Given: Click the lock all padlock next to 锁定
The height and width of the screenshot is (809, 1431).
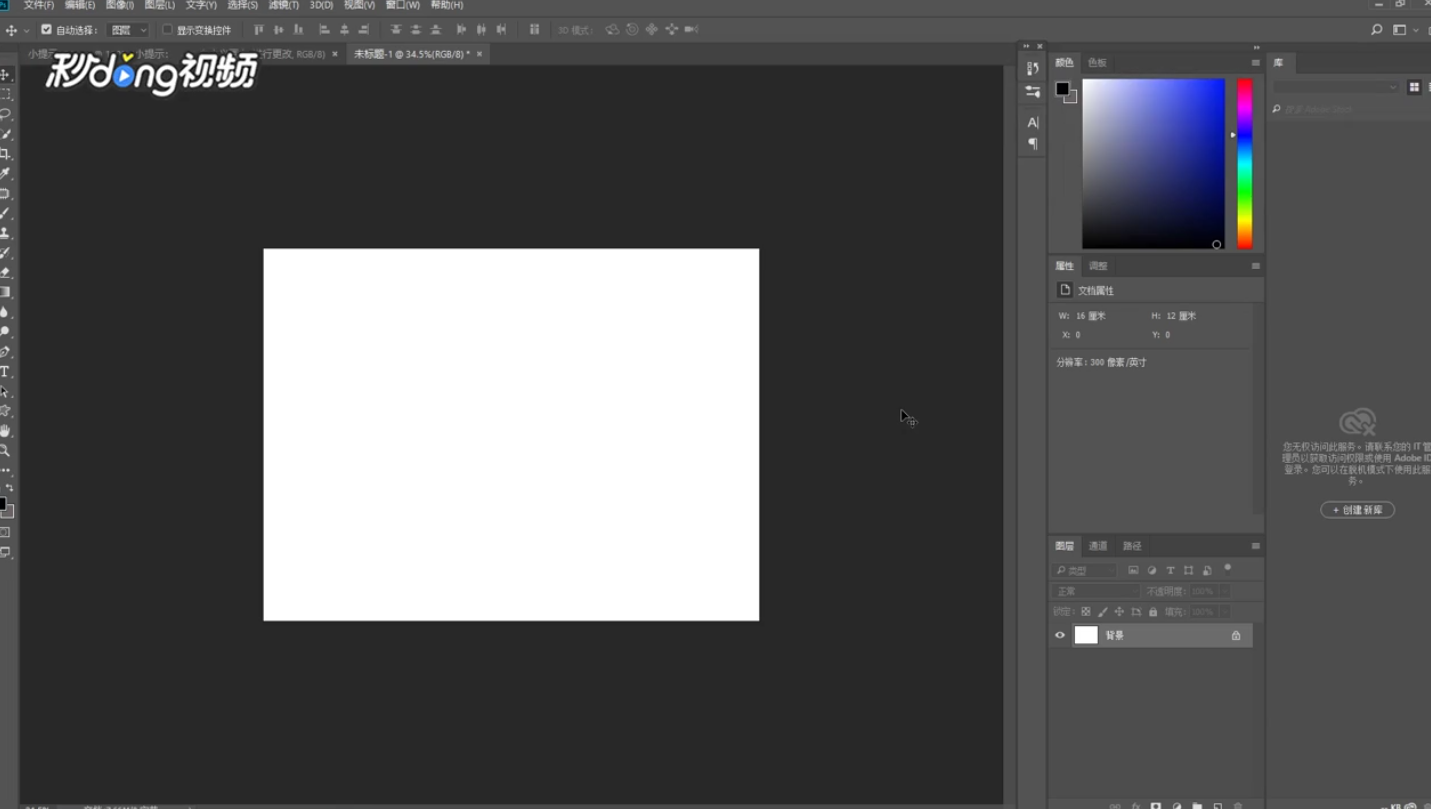Looking at the screenshot, I should pyautogui.click(x=1153, y=611).
